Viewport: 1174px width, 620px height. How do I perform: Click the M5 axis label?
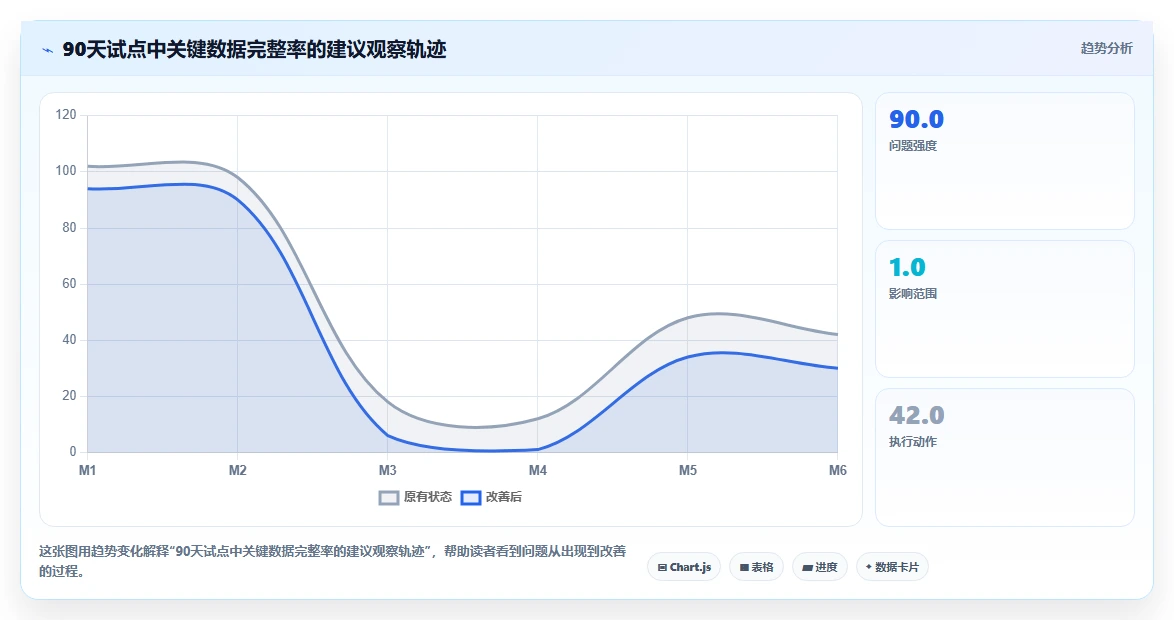tap(687, 470)
